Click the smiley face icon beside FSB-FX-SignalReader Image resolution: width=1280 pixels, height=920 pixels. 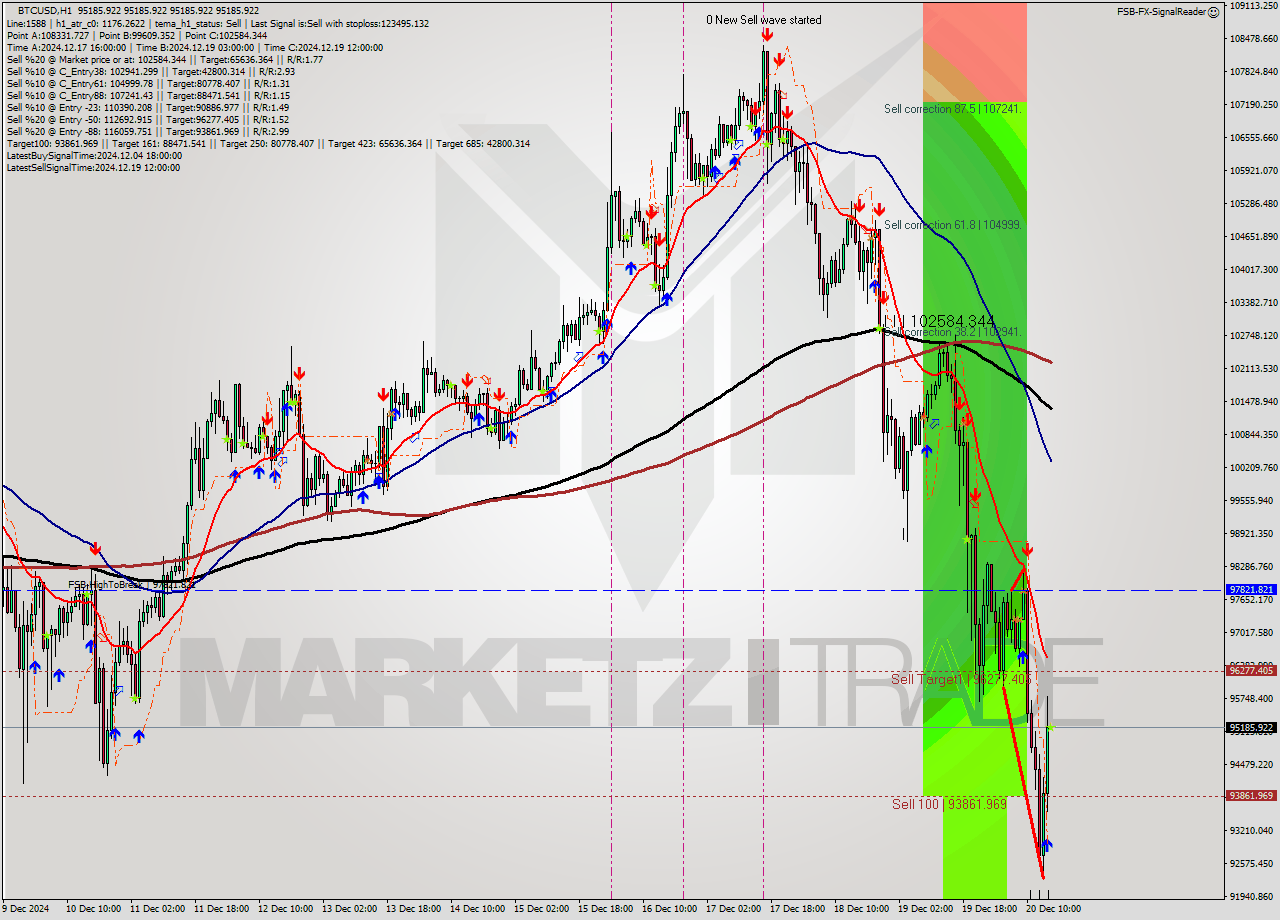[x=1213, y=12]
